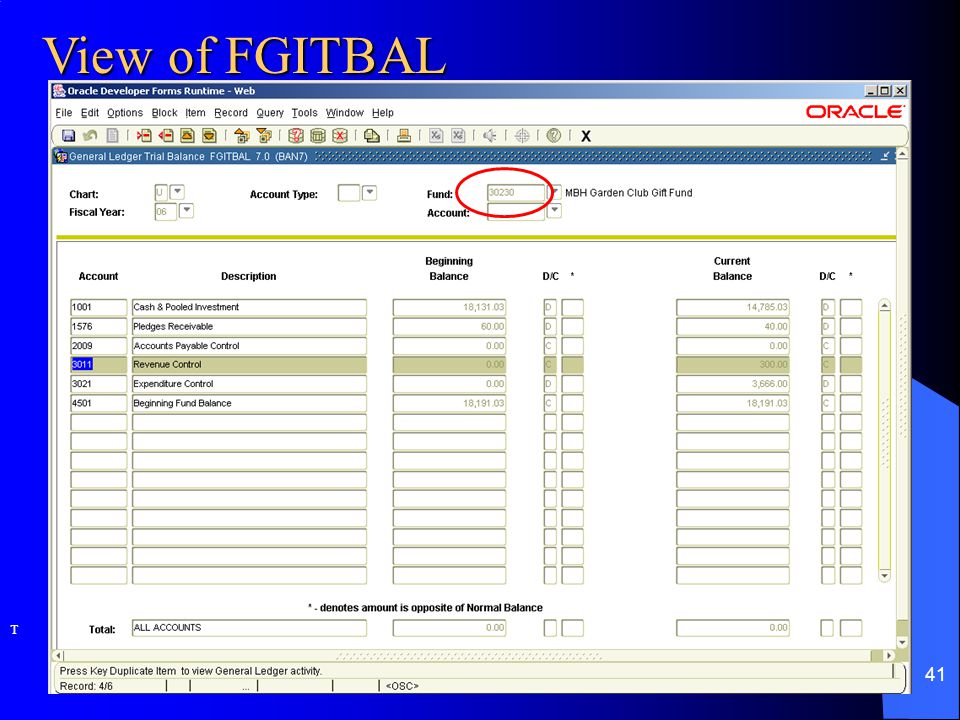This screenshot has width=960, height=720.
Task: Open the Help menu
Action: (x=383, y=113)
